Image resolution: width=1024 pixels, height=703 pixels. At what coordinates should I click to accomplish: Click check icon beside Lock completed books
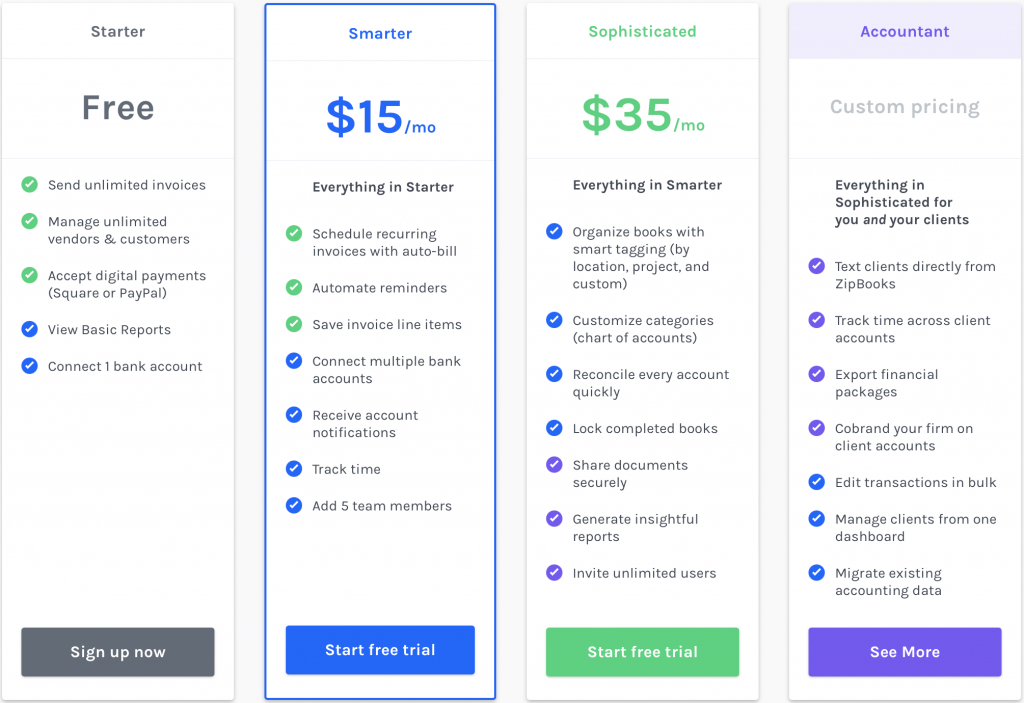pos(554,428)
